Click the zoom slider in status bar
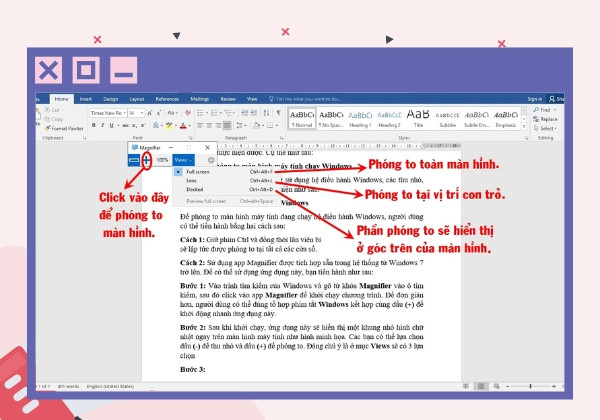Screen dimensions: 600x420 coord(530,386)
